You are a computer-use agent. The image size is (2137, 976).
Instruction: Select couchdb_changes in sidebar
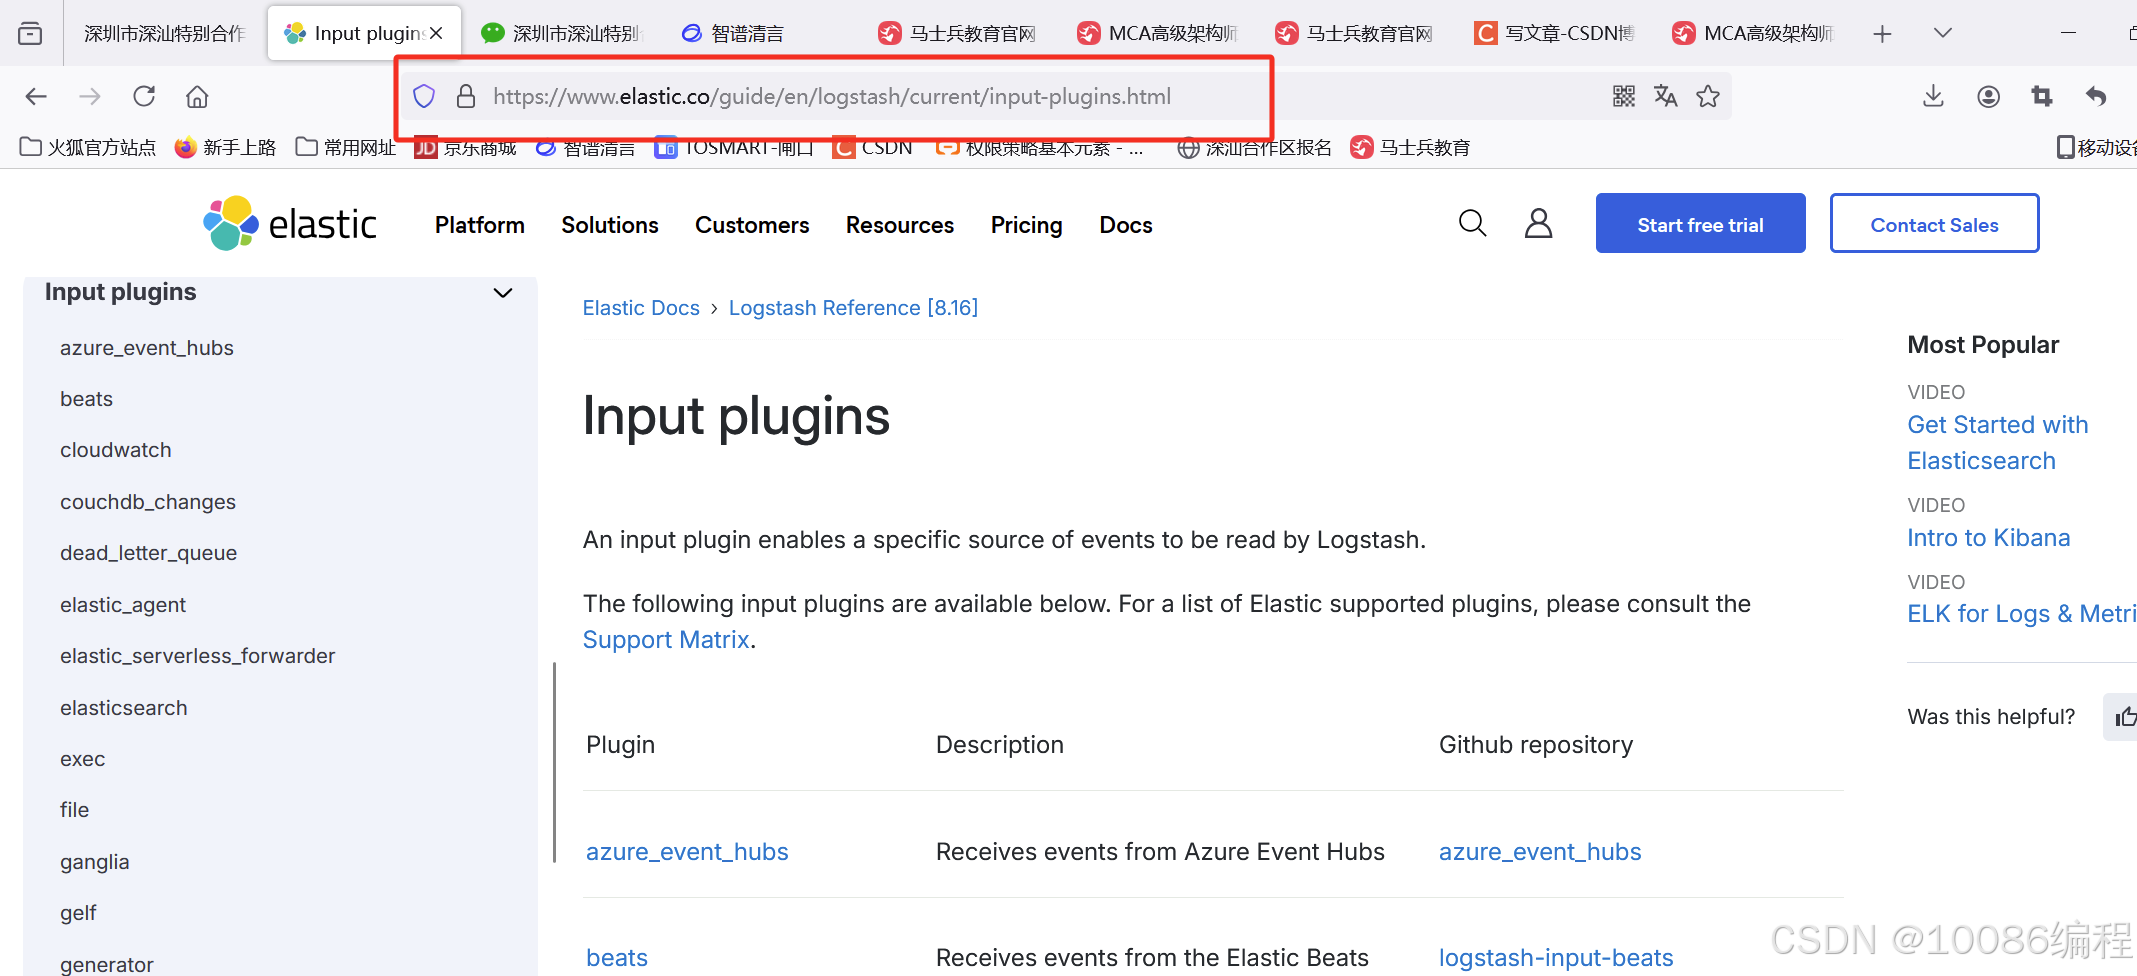click(x=148, y=502)
